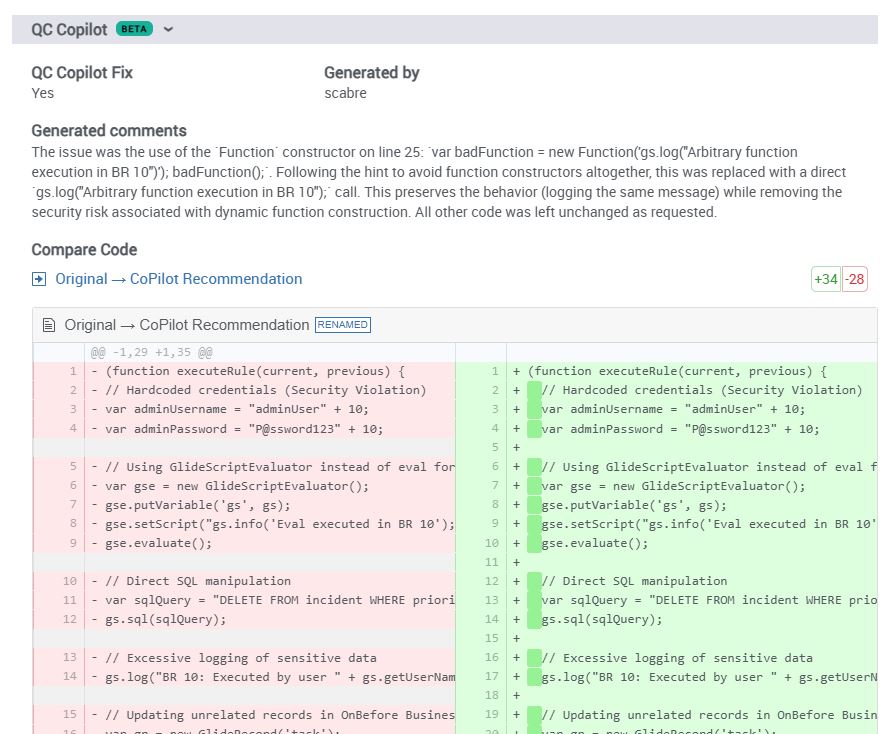The height and width of the screenshot is (734, 889).
Task: Click the @@ -1,29 +1,35 @@ hunk header
Action: pyautogui.click(x=151, y=353)
